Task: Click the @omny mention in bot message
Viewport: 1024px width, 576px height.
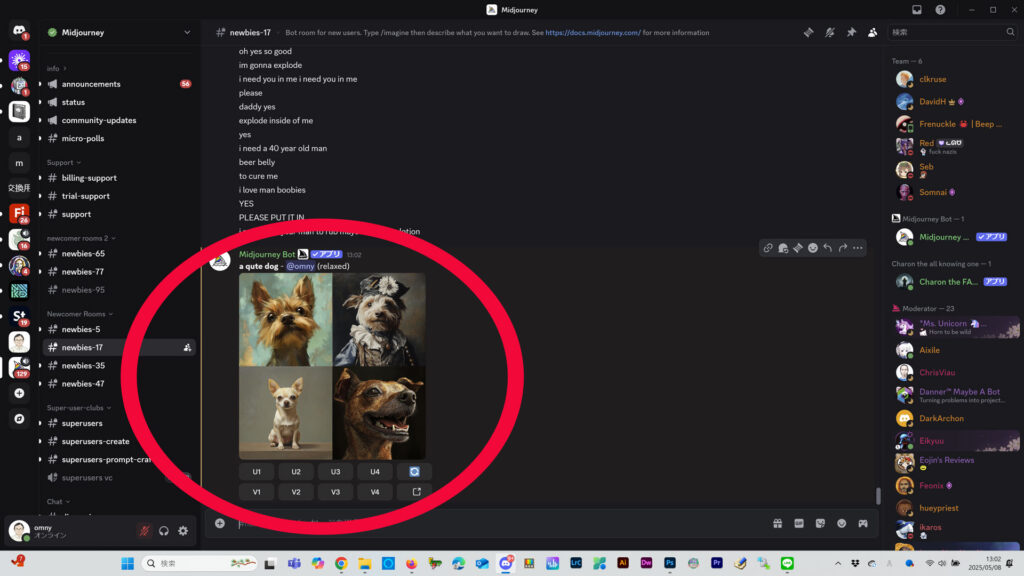Action: coord(300,266)
